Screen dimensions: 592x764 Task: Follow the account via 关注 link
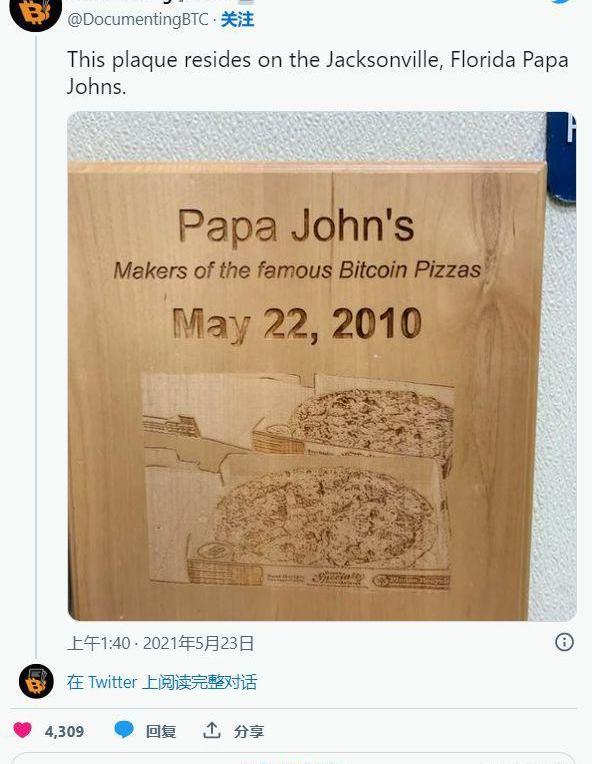[x=237, y=19]
